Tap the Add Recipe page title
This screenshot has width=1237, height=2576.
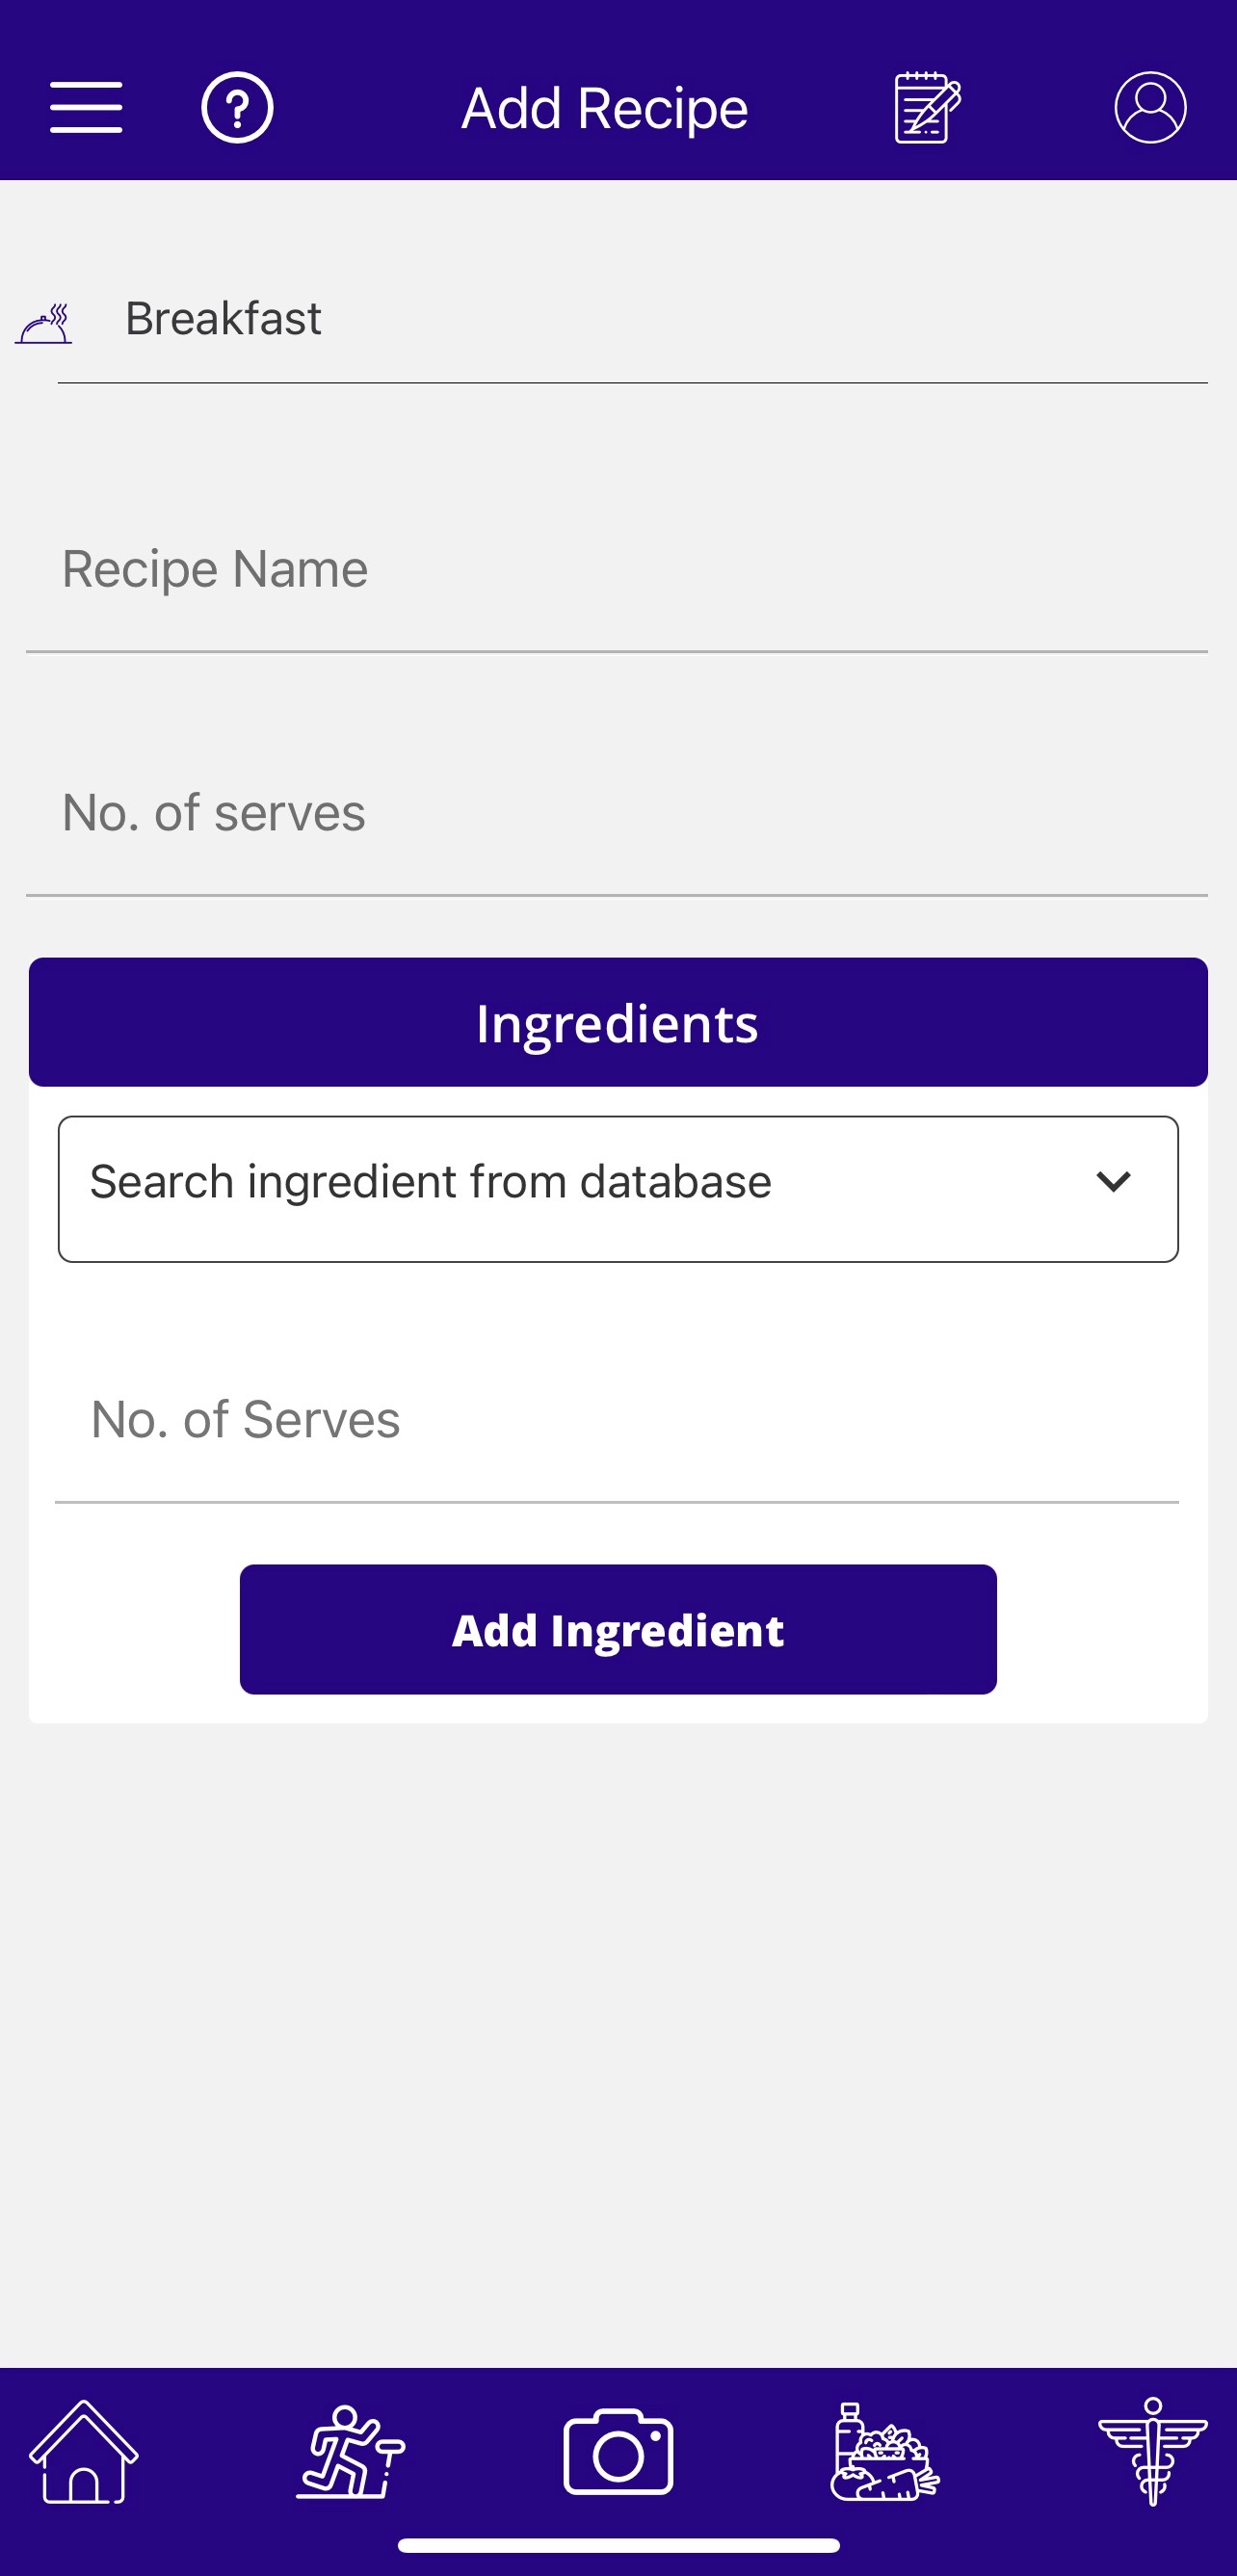pyautogui.click(x=604, y=108)
